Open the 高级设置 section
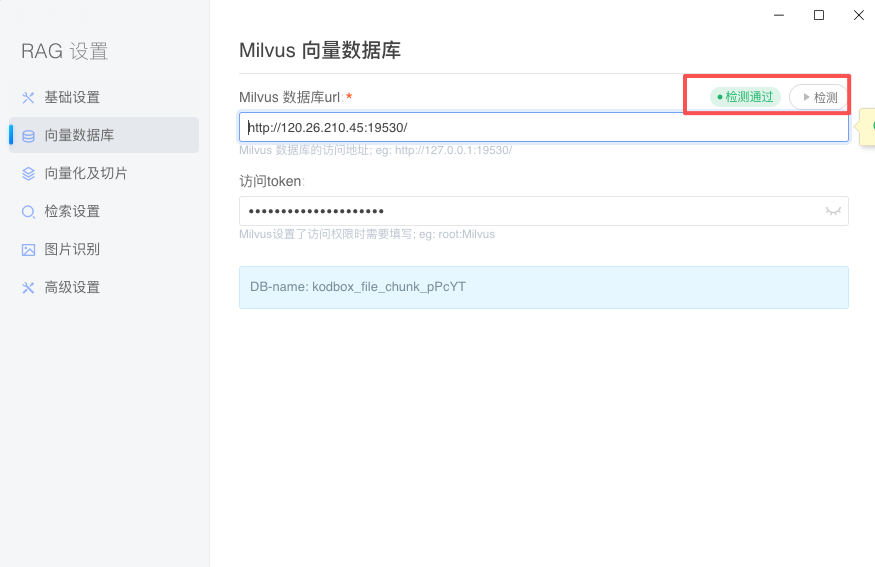 (x=72, y=288)
